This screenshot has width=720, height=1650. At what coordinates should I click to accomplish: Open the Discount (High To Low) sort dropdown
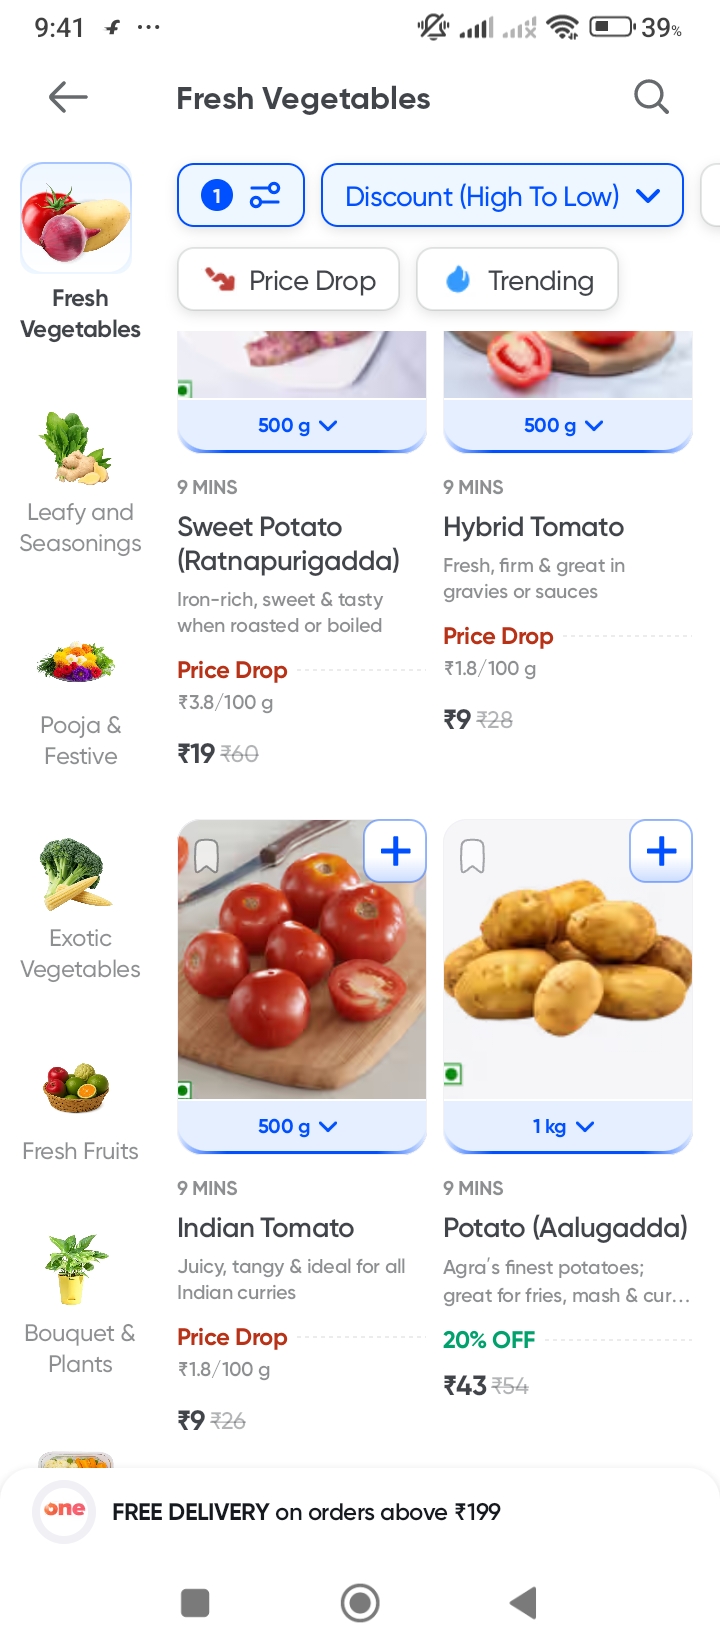(x=502, y=196)
